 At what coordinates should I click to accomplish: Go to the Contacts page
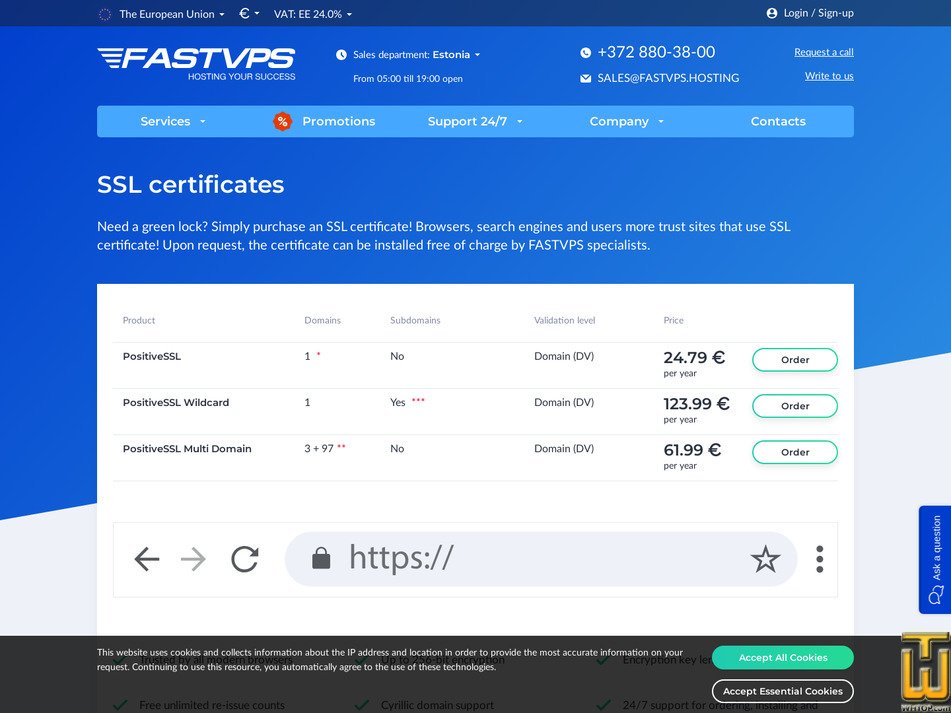click(x=778, y=121)
